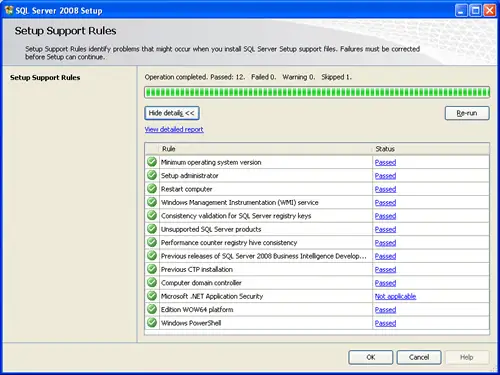The image size is (500, 375).
Task: Open Passed status for Performance counter registry hive
Action: [x=385, y=243]
